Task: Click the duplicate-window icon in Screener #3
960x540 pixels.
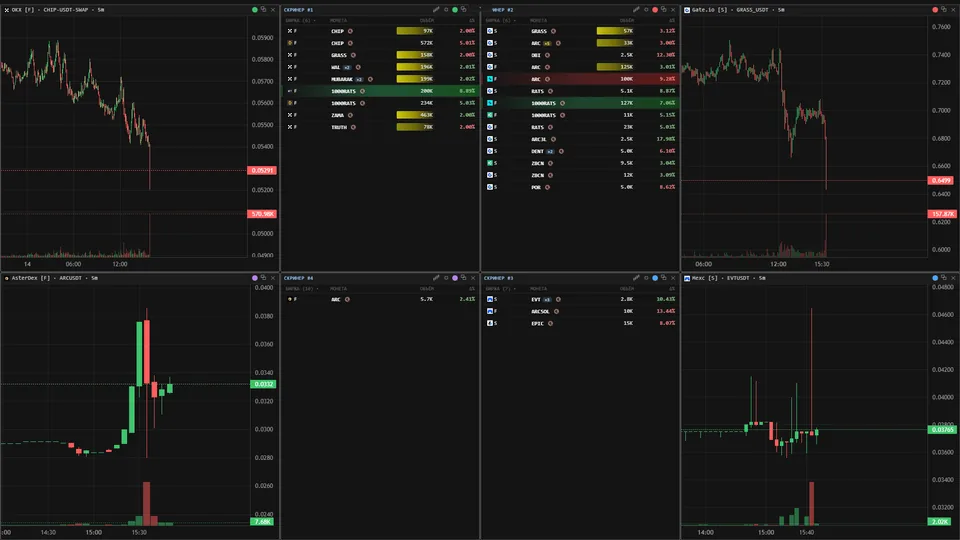Action: tap(664, 278)
